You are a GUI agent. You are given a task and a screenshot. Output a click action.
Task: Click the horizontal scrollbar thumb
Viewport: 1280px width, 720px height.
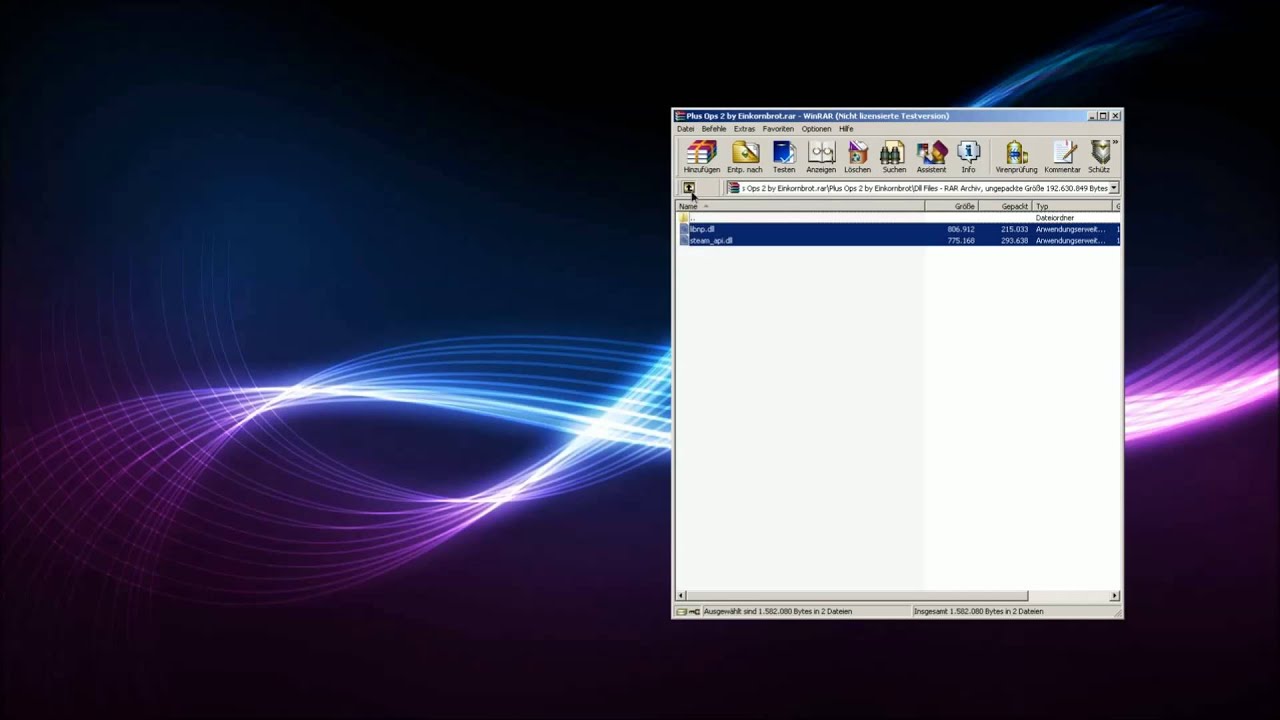point(857,596)
